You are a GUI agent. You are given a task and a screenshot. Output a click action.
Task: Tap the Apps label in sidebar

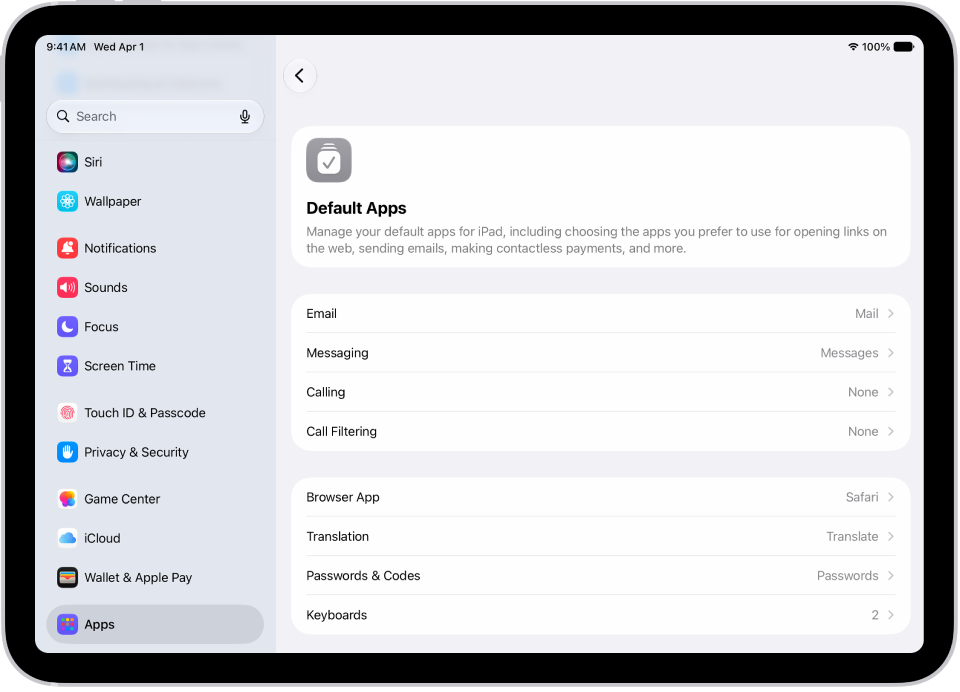(100, 625)
